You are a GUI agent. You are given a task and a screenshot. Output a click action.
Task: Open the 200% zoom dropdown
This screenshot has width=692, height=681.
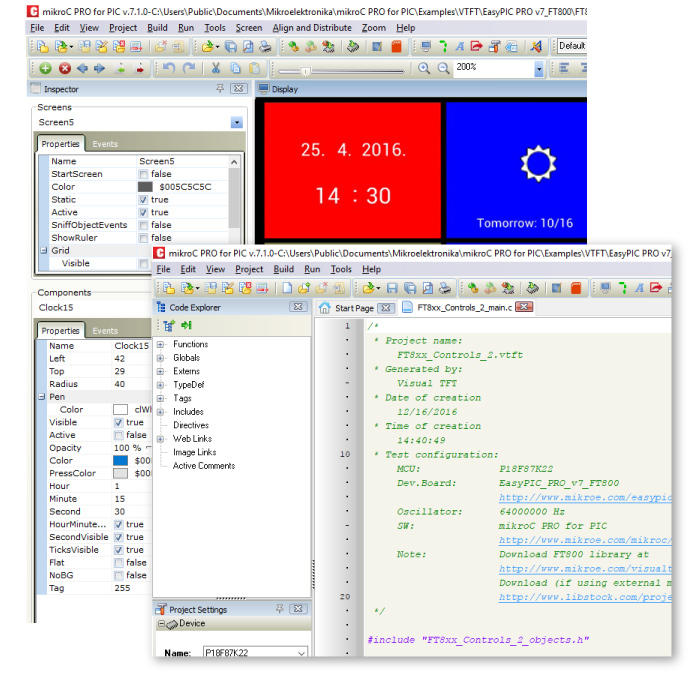tap(538, 69)
